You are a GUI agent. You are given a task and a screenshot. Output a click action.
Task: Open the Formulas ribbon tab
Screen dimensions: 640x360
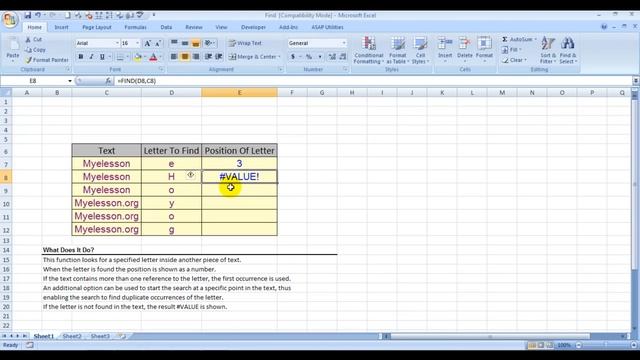coord(135,27)
